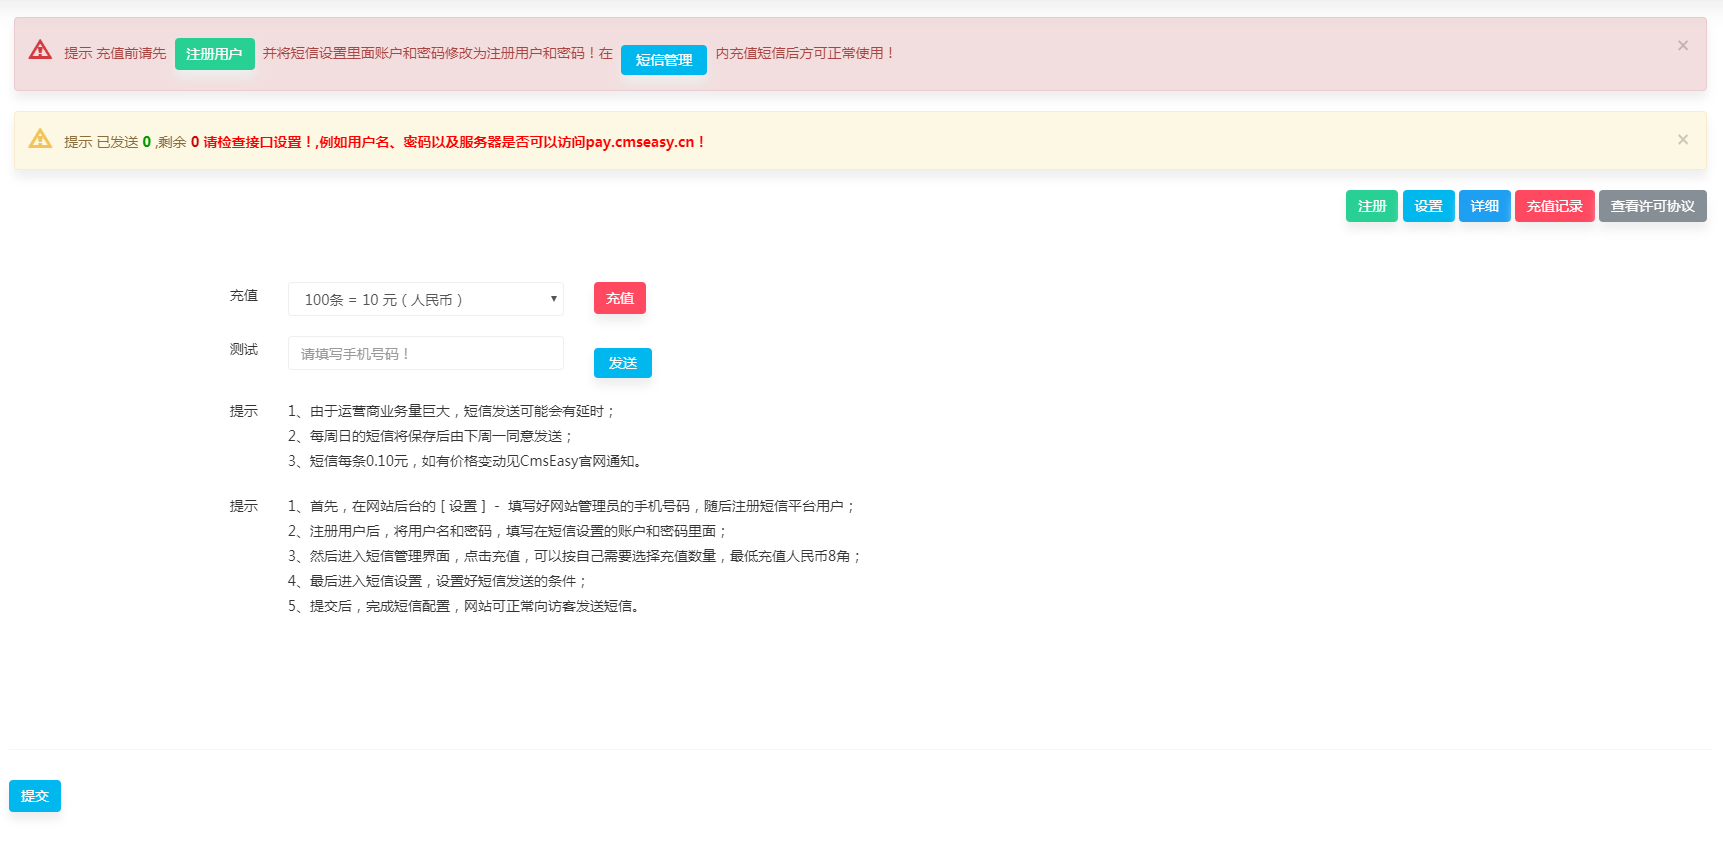
Task: Open 短信管理 from the red alert
Action: click(663, 60)
